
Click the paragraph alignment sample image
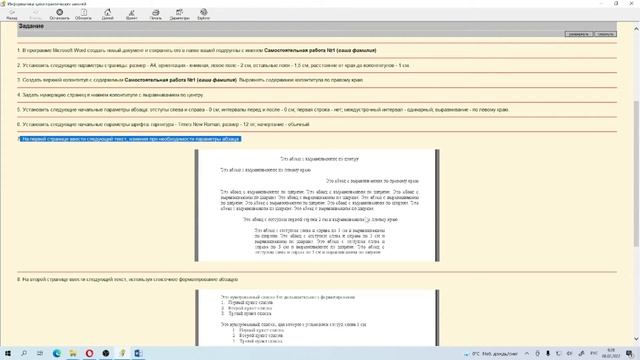(x=317, y=205)
